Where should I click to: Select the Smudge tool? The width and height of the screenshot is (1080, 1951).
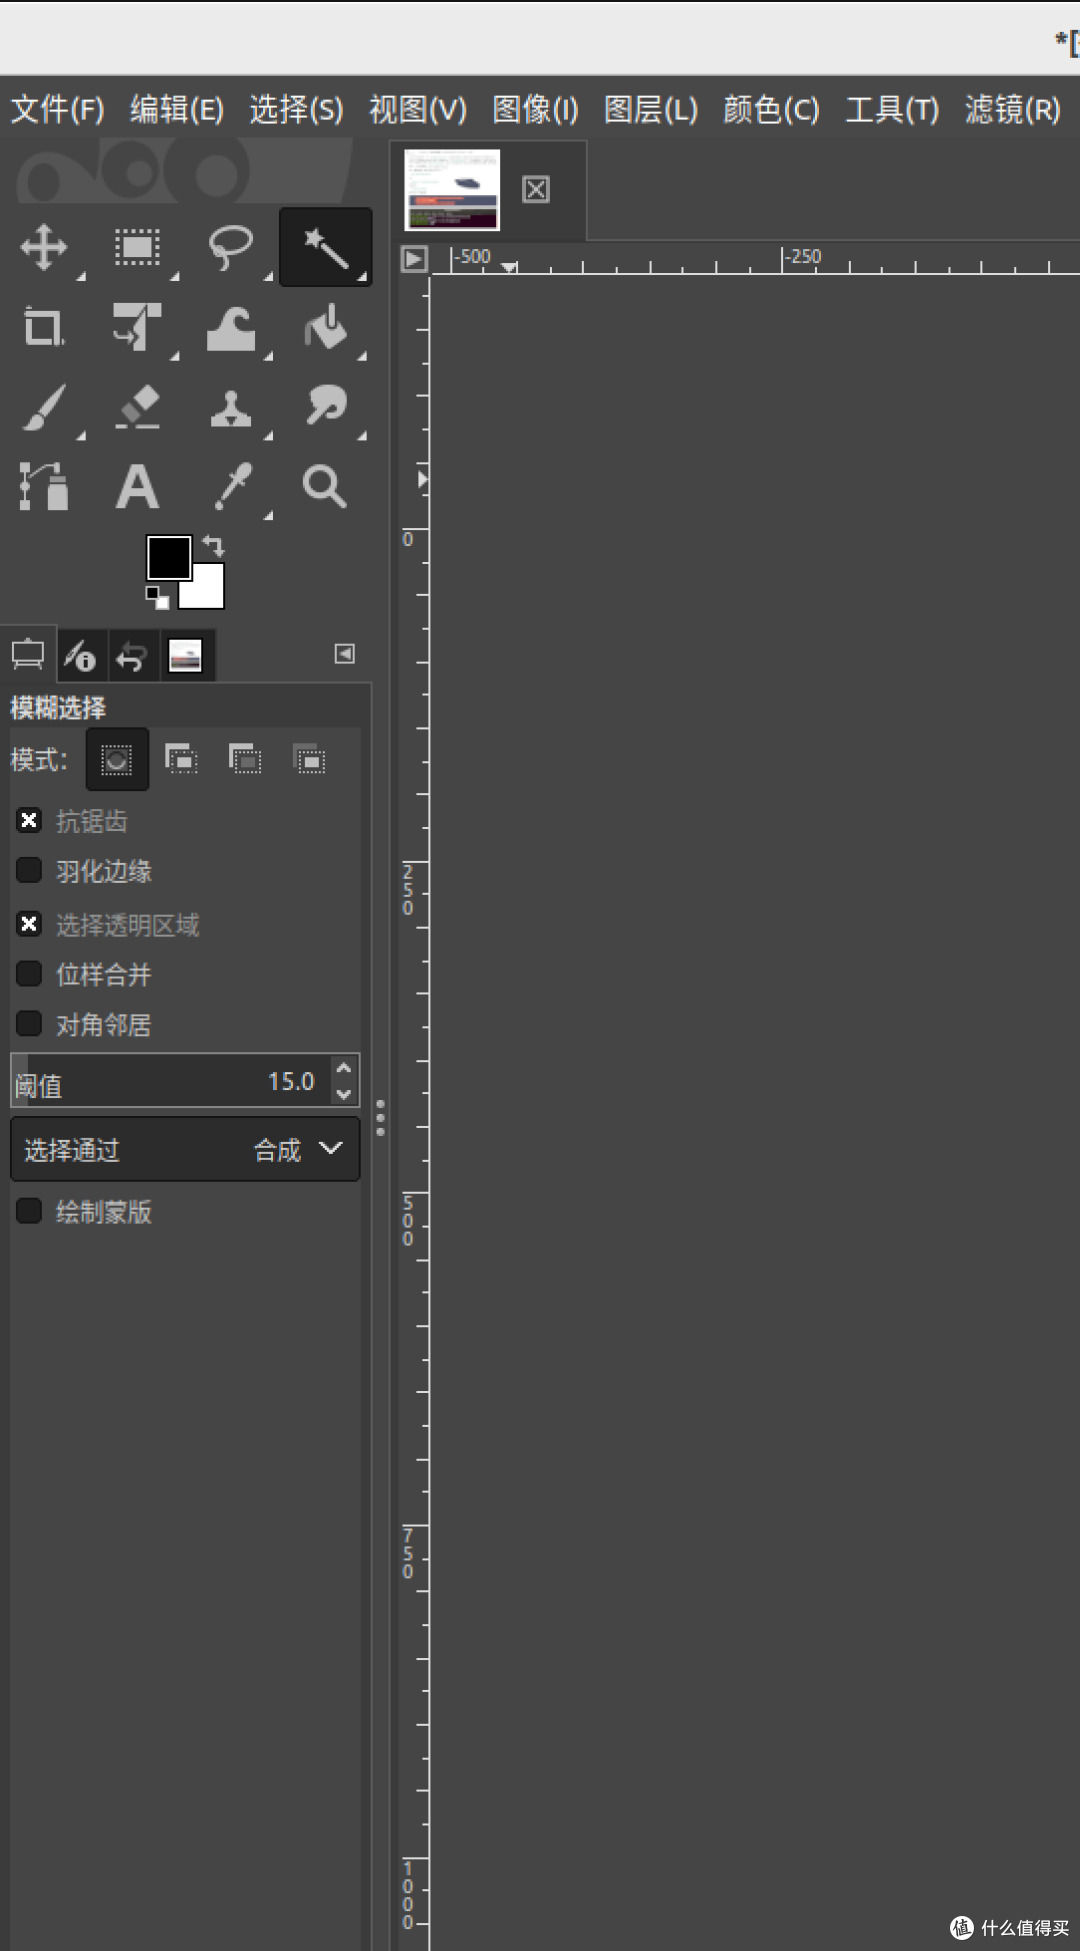coord(325,405)
